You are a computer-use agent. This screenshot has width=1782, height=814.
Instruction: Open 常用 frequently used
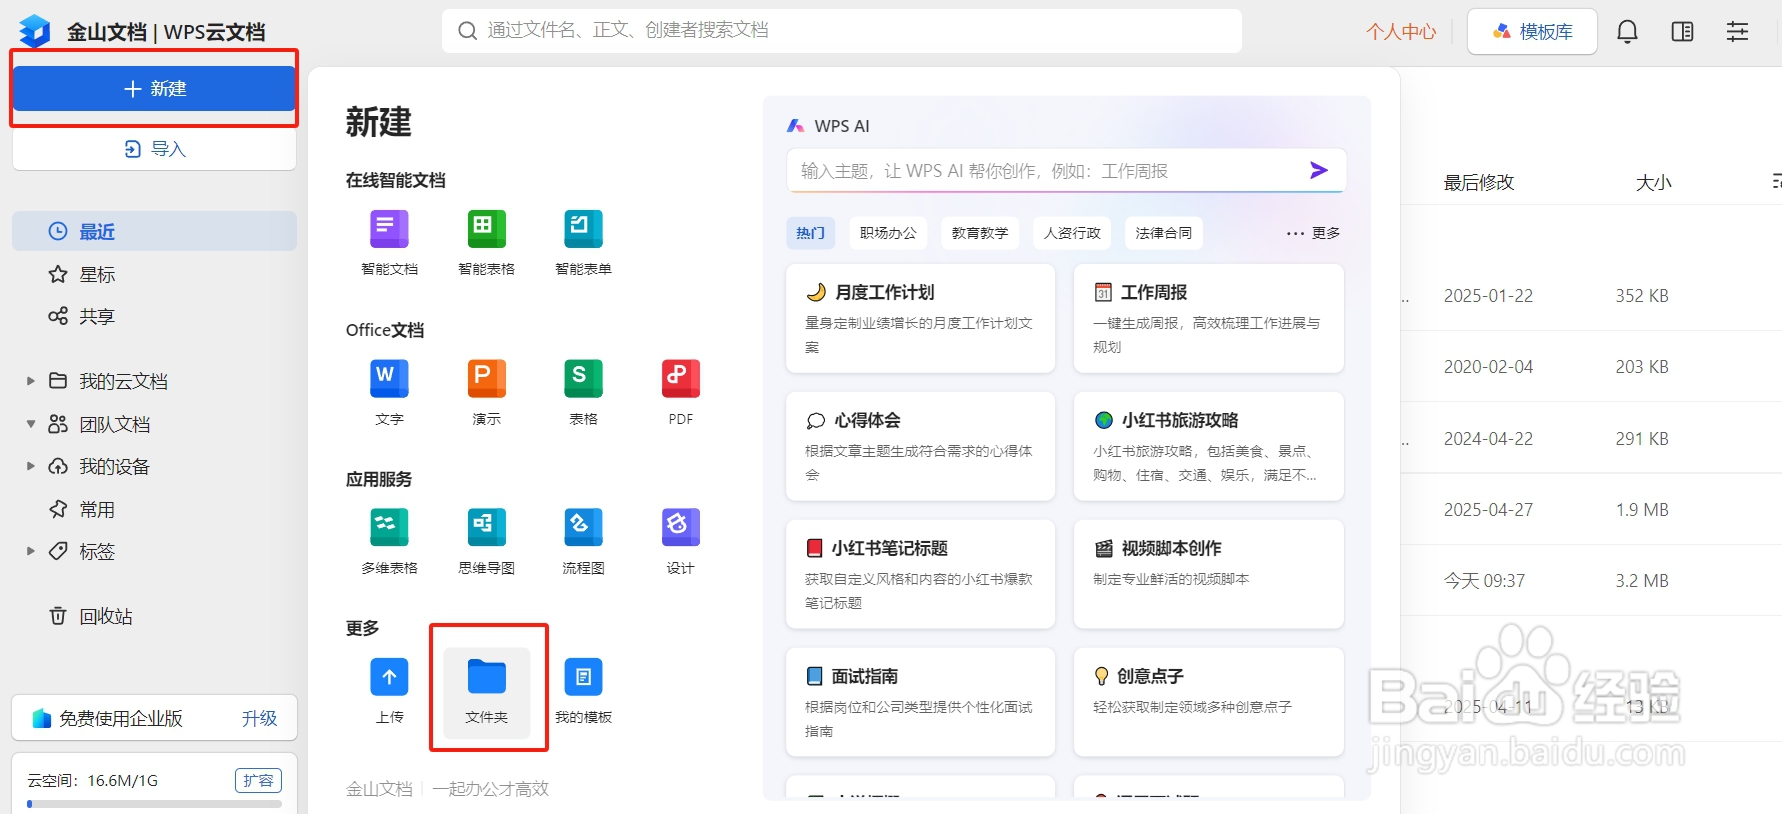154,509
